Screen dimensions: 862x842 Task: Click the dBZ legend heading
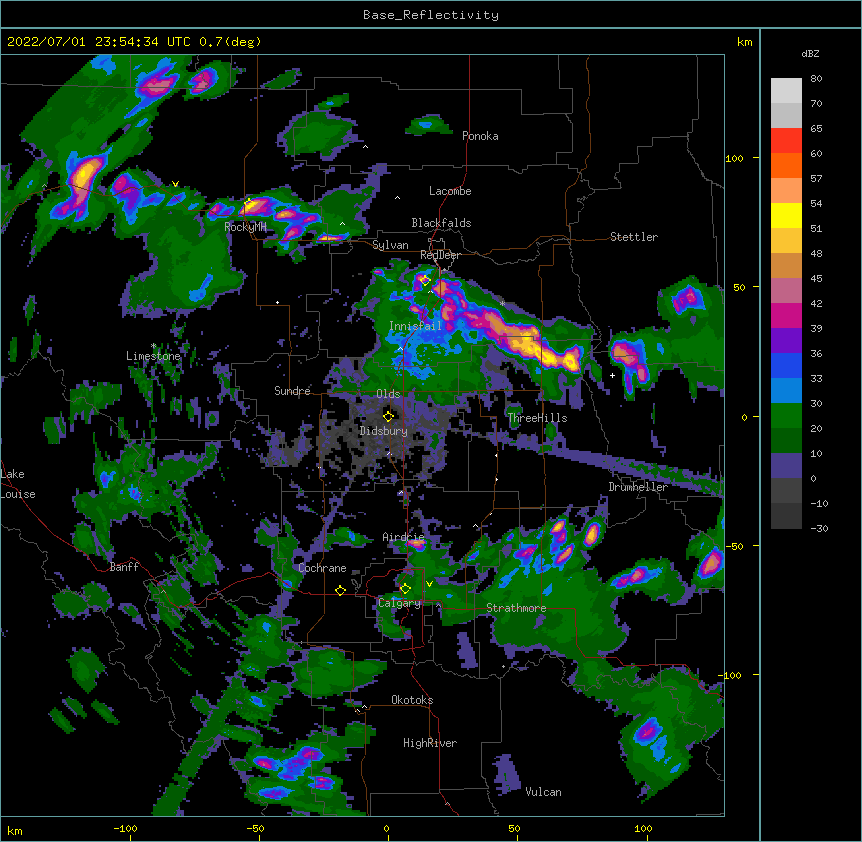click(x=810, y=54)
